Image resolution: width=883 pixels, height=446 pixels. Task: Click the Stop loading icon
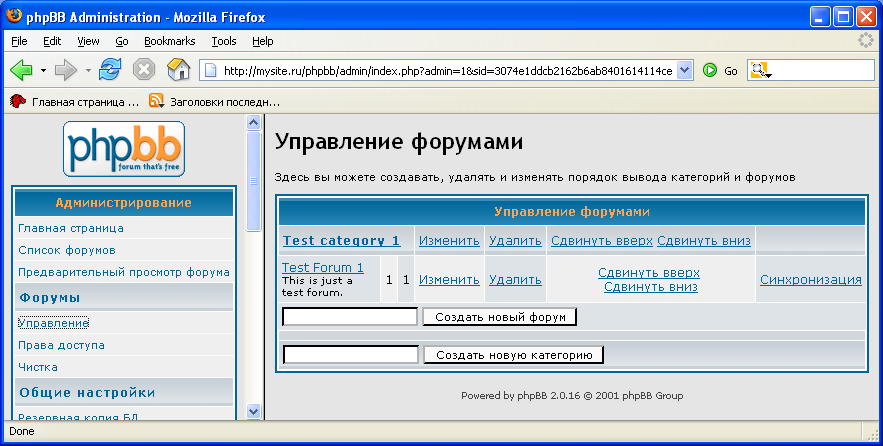(x=144, y=70)
